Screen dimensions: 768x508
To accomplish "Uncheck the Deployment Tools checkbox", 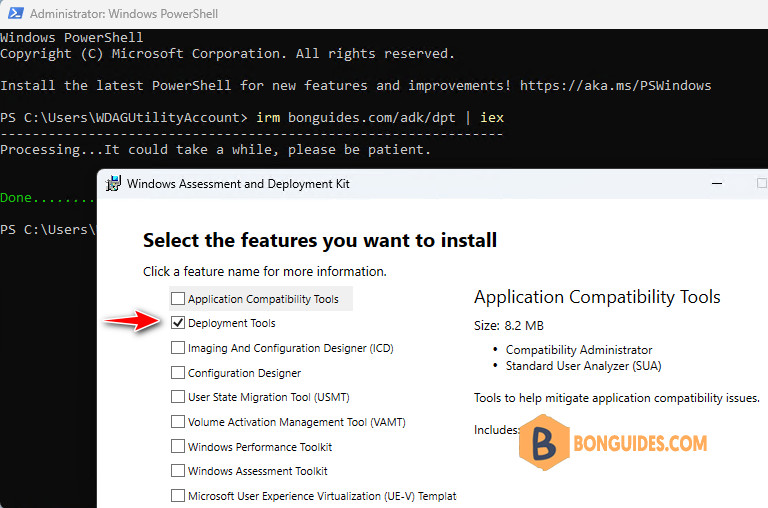I will pyautogui.click(x=178, y=323).
